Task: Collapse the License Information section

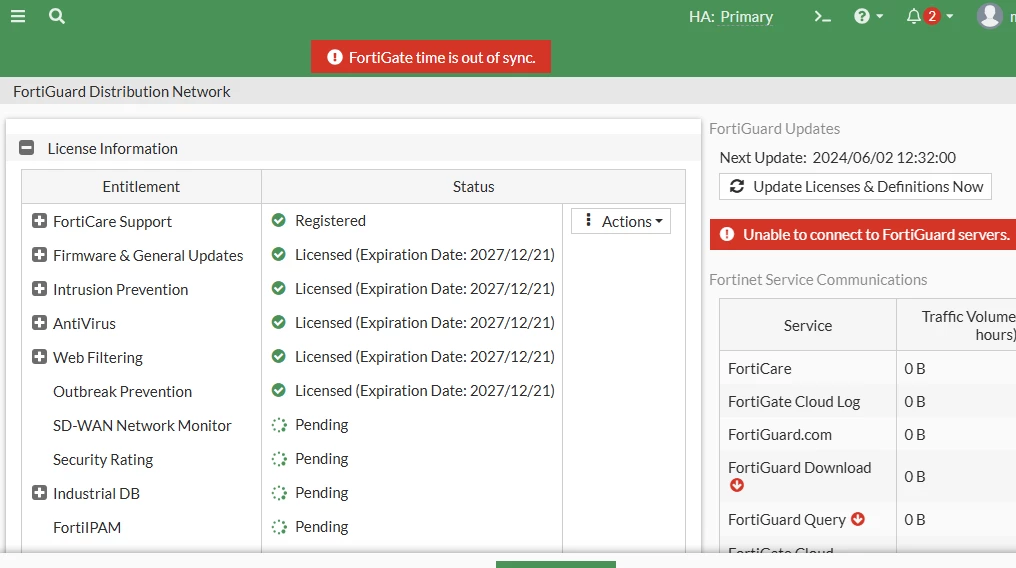Action: pos(27,148)
